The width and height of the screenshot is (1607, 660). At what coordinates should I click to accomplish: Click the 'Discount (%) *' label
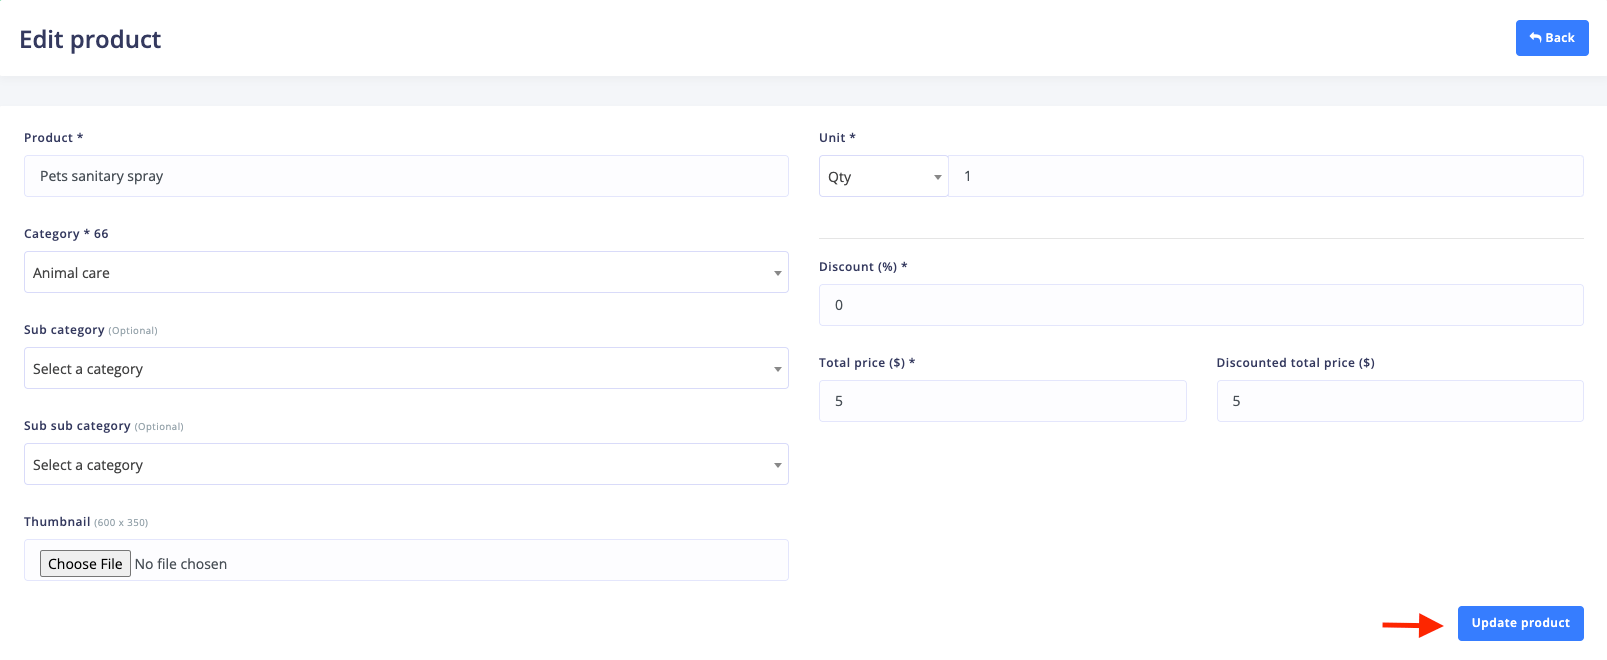tap(863, 267)
